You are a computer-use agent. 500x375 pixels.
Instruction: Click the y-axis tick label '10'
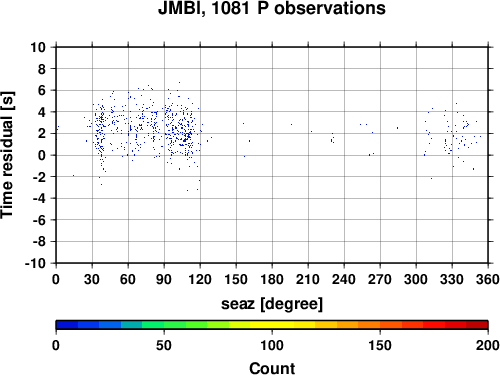(38, 47)
